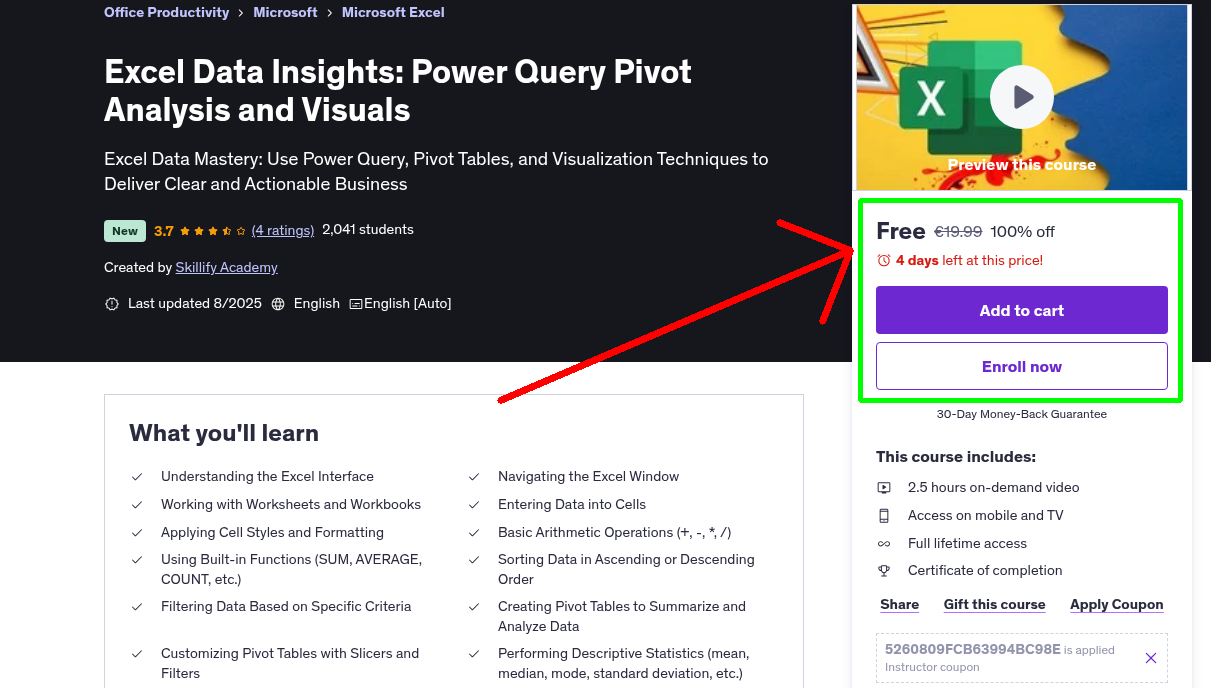Click This course includes: heading
Viewport: 1211px width, 688px height.
point(956,457)
